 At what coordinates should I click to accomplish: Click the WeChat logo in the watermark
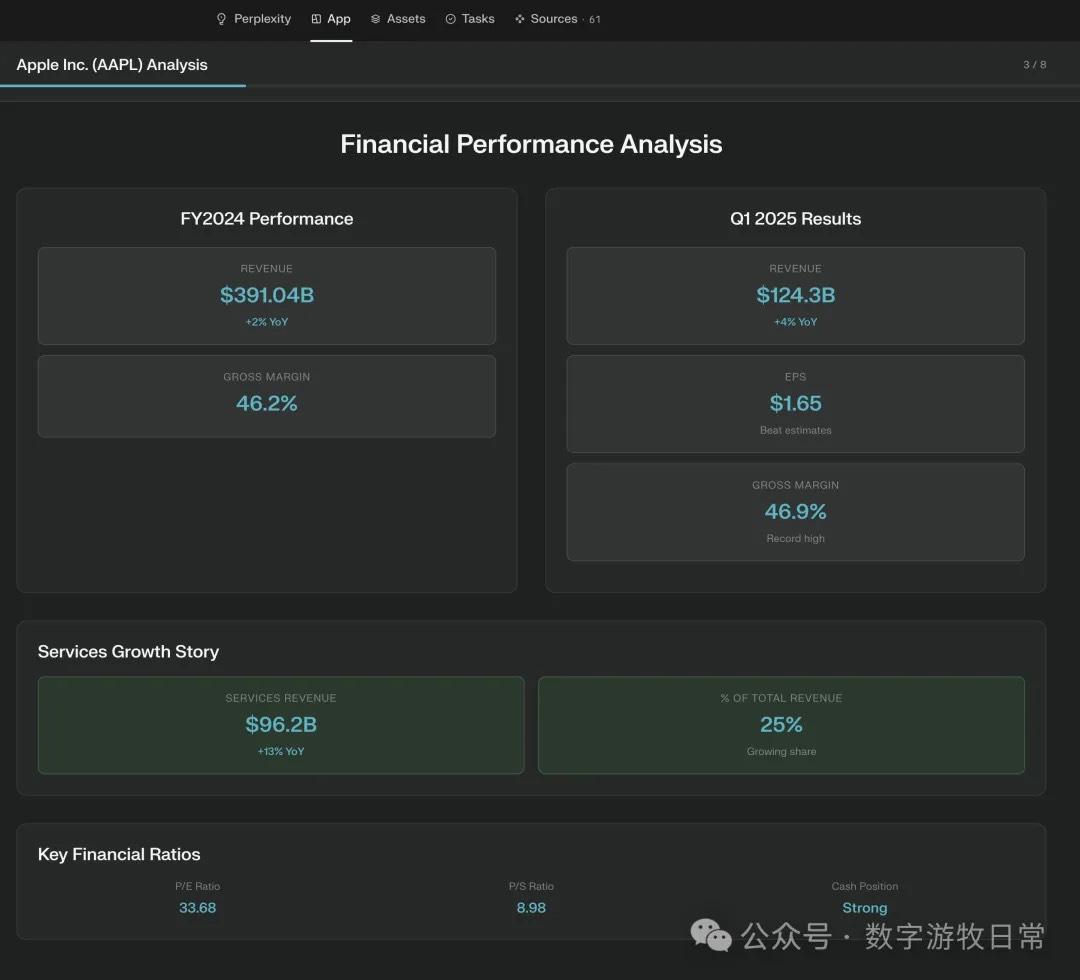pyautogui.click(x=711, y=936)
